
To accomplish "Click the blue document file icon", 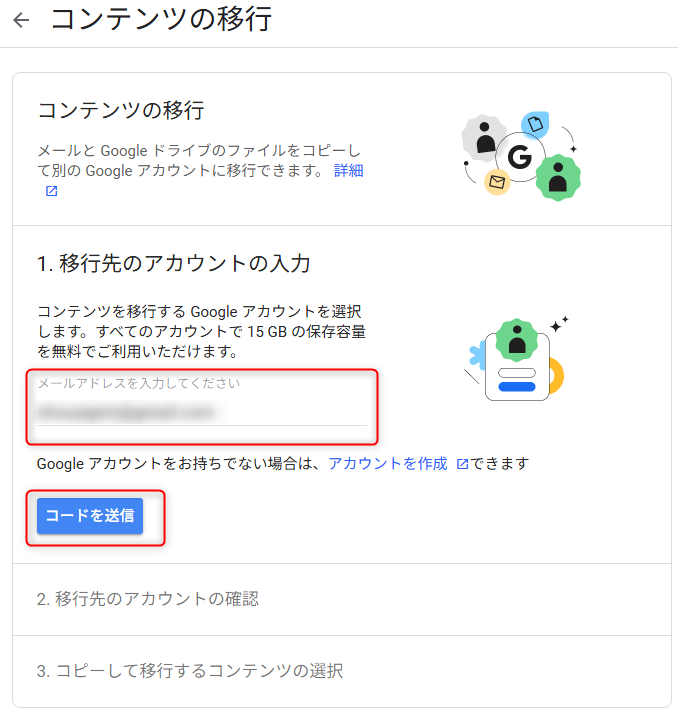I will point(535,124).
